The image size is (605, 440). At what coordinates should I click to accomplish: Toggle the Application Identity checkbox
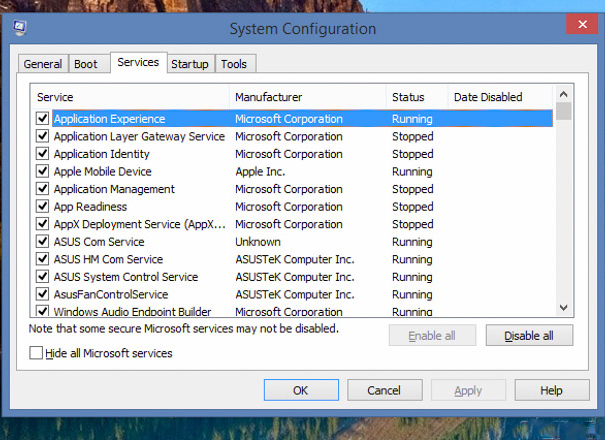coord(42,153)
